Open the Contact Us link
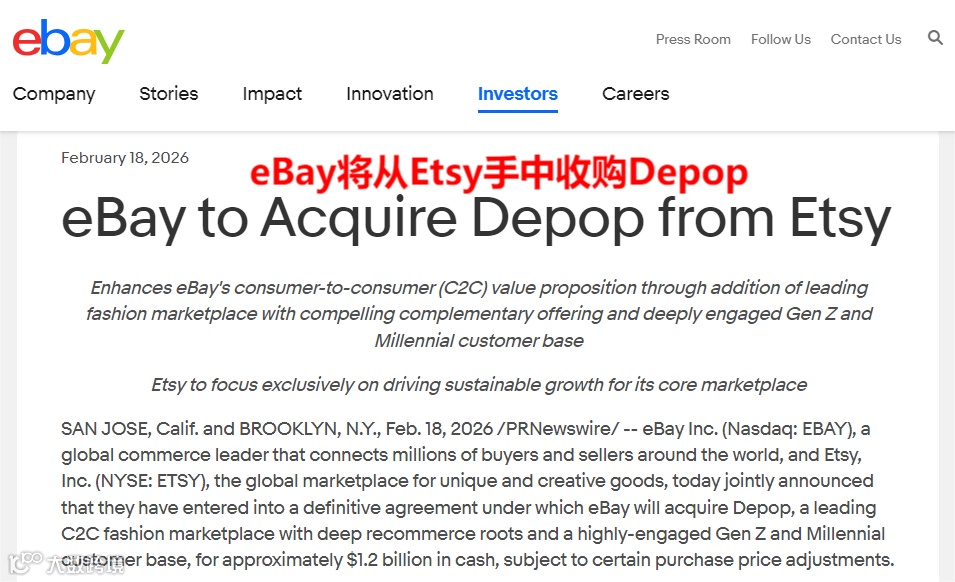This screenshot has width=955, height=582. pos(865,39)
